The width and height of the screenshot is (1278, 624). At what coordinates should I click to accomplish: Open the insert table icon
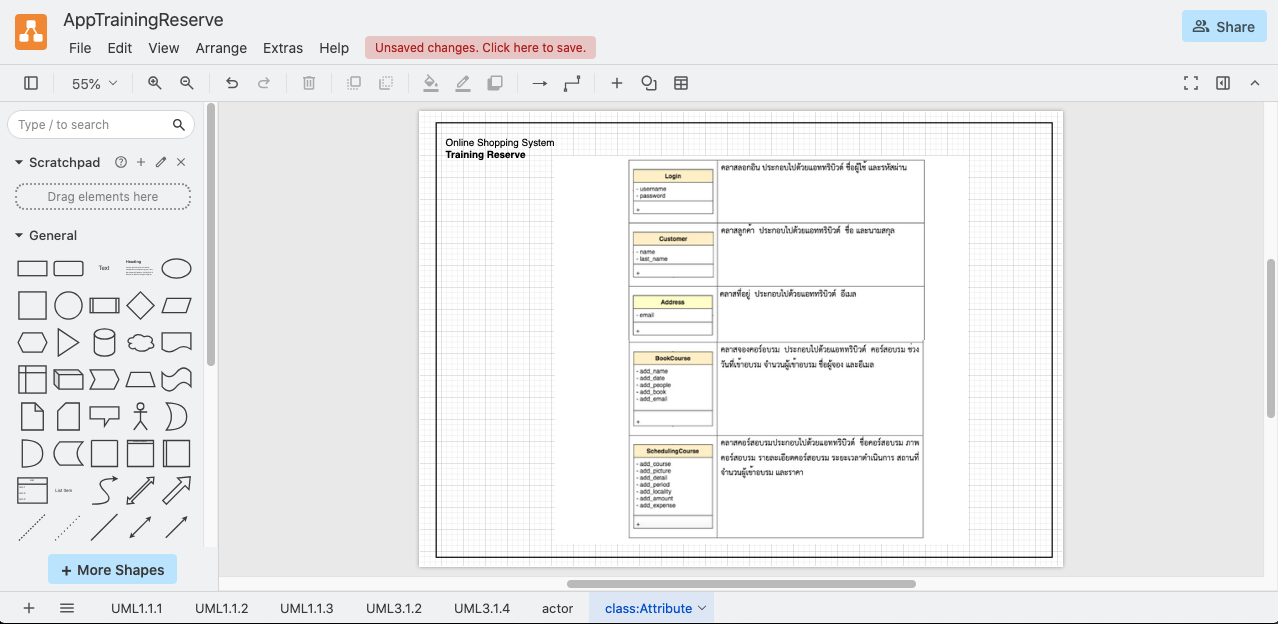tap(681, 84)
